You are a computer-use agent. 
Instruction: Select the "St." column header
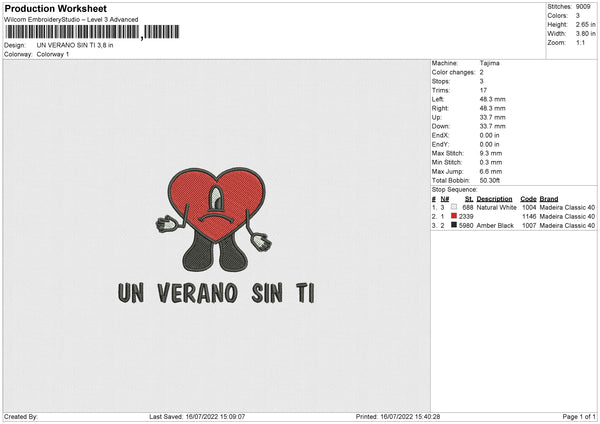pyautogui.click(x=469, y=199)
